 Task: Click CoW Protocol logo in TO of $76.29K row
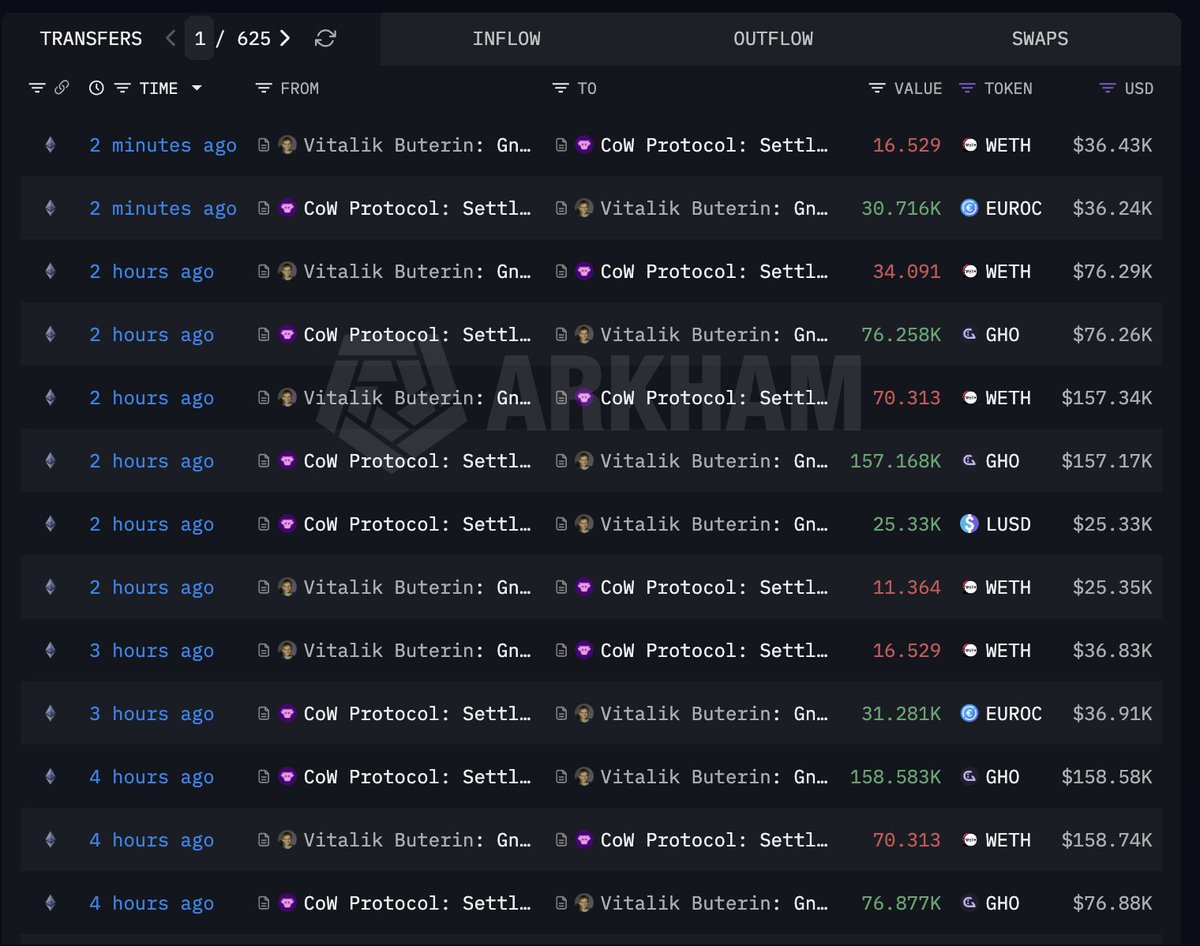pyautogui.click(x=584, y=271)
